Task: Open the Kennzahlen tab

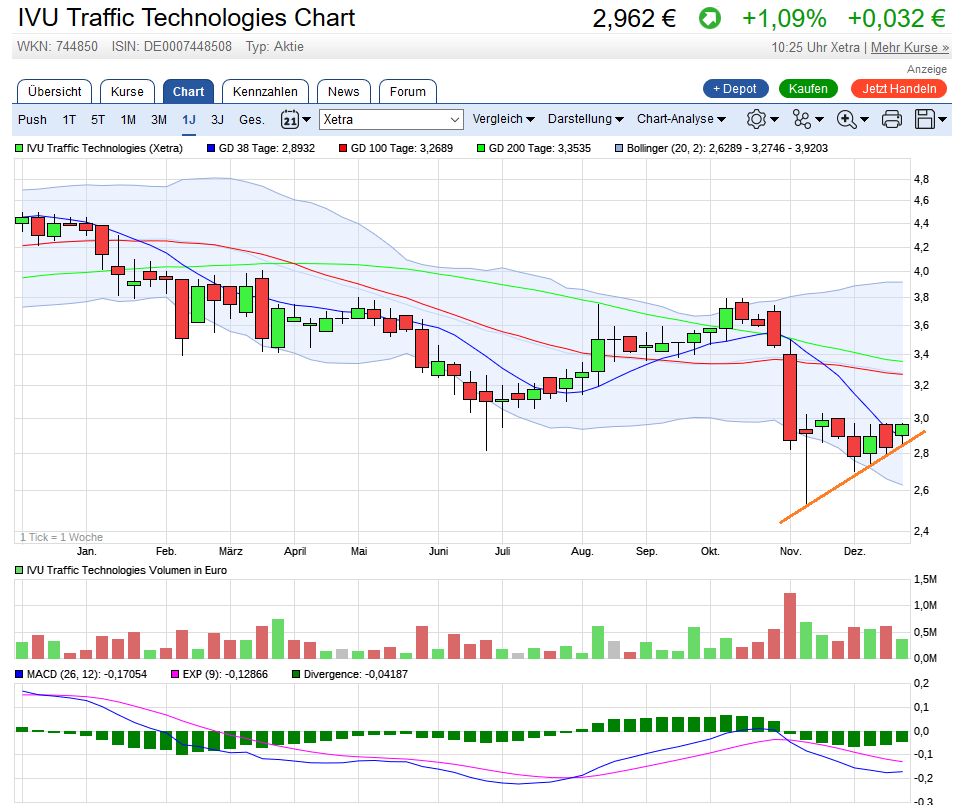Action: [265, 92]
